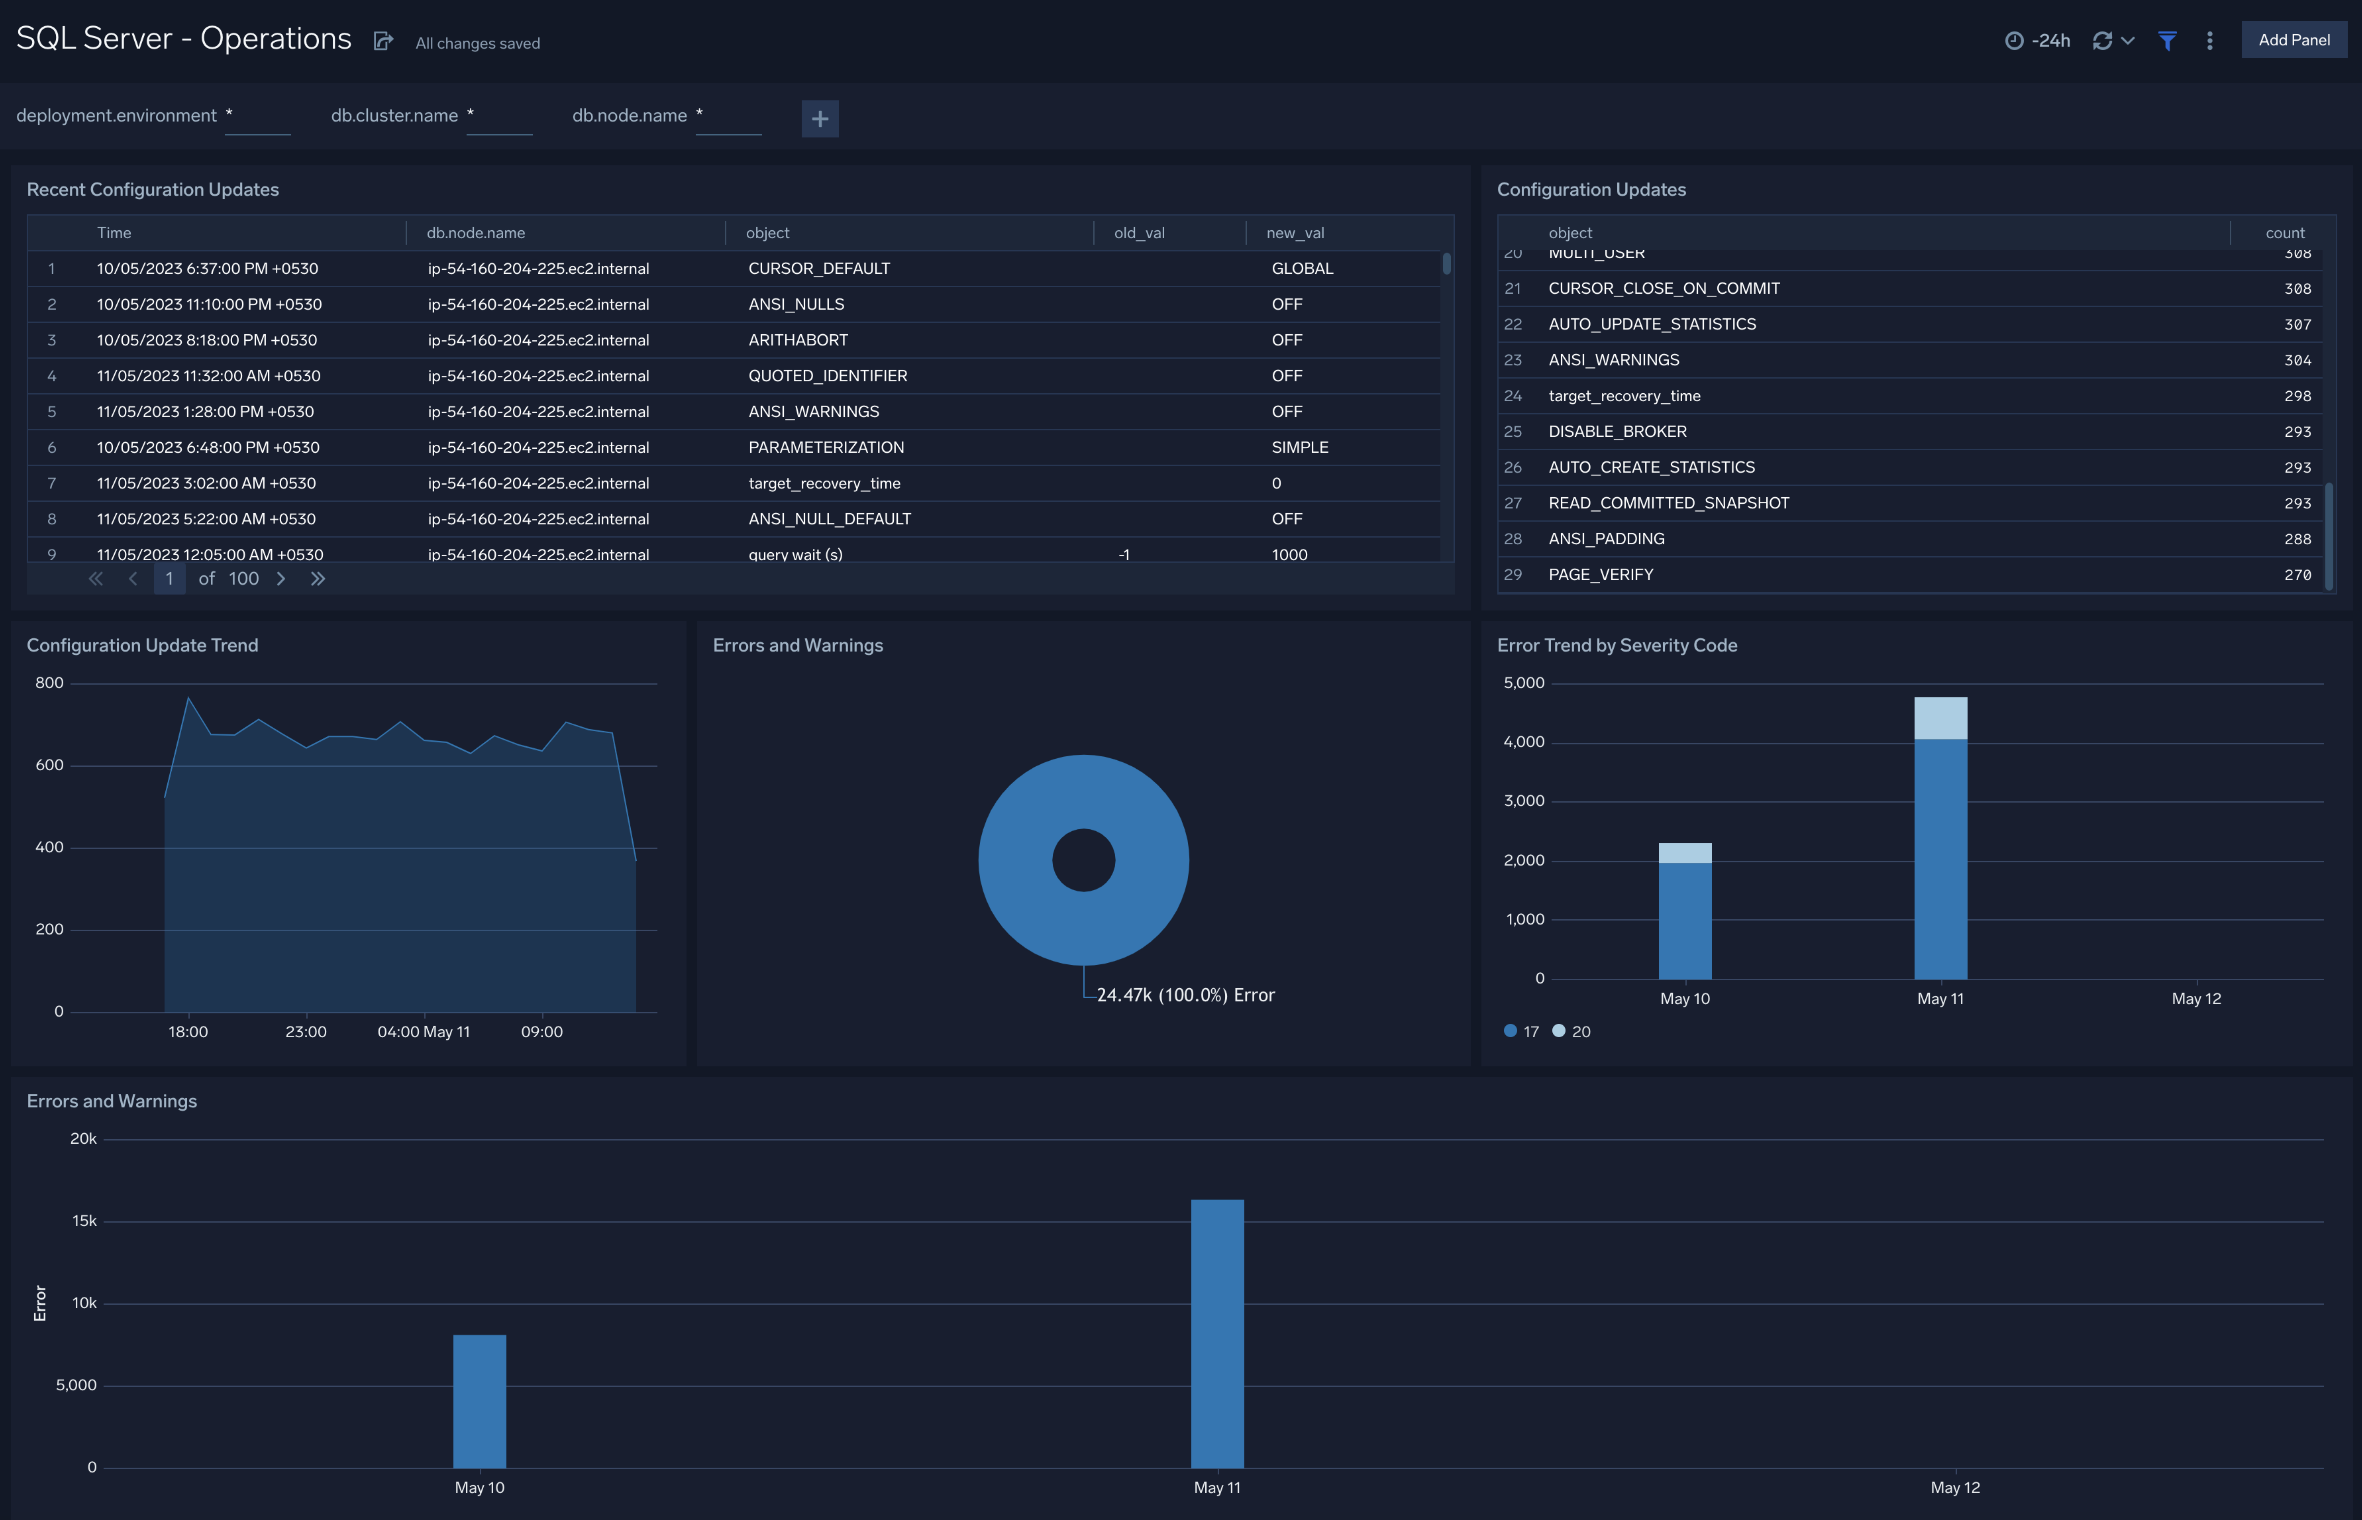Click the Recent Configuration Updates panel title
The image size is (2362, 1520).
[x=153, y=190]
